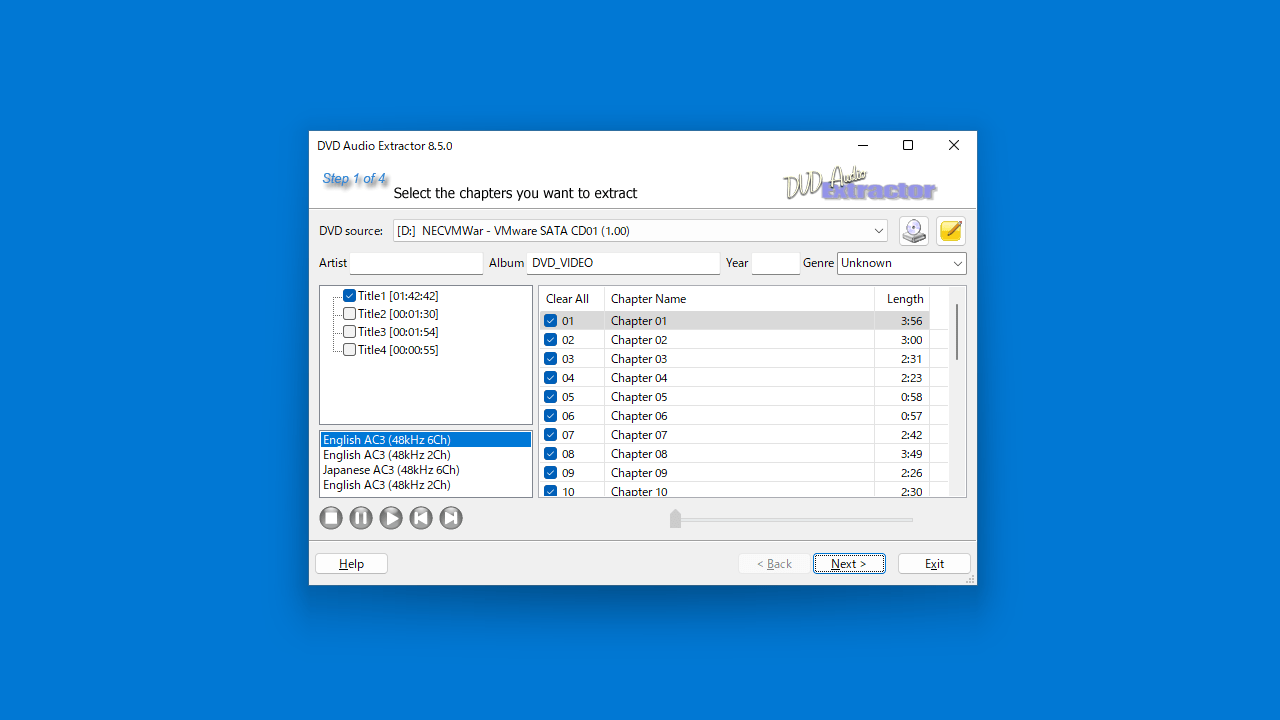
Task: Uncheck chapter 02 checkbox
Action: (x=550, y=340)
